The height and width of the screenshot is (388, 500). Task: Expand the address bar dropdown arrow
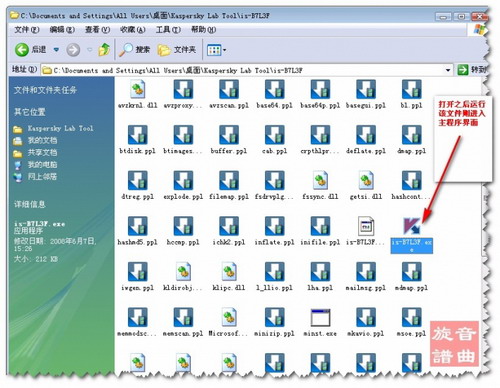(x=448, y=70)
